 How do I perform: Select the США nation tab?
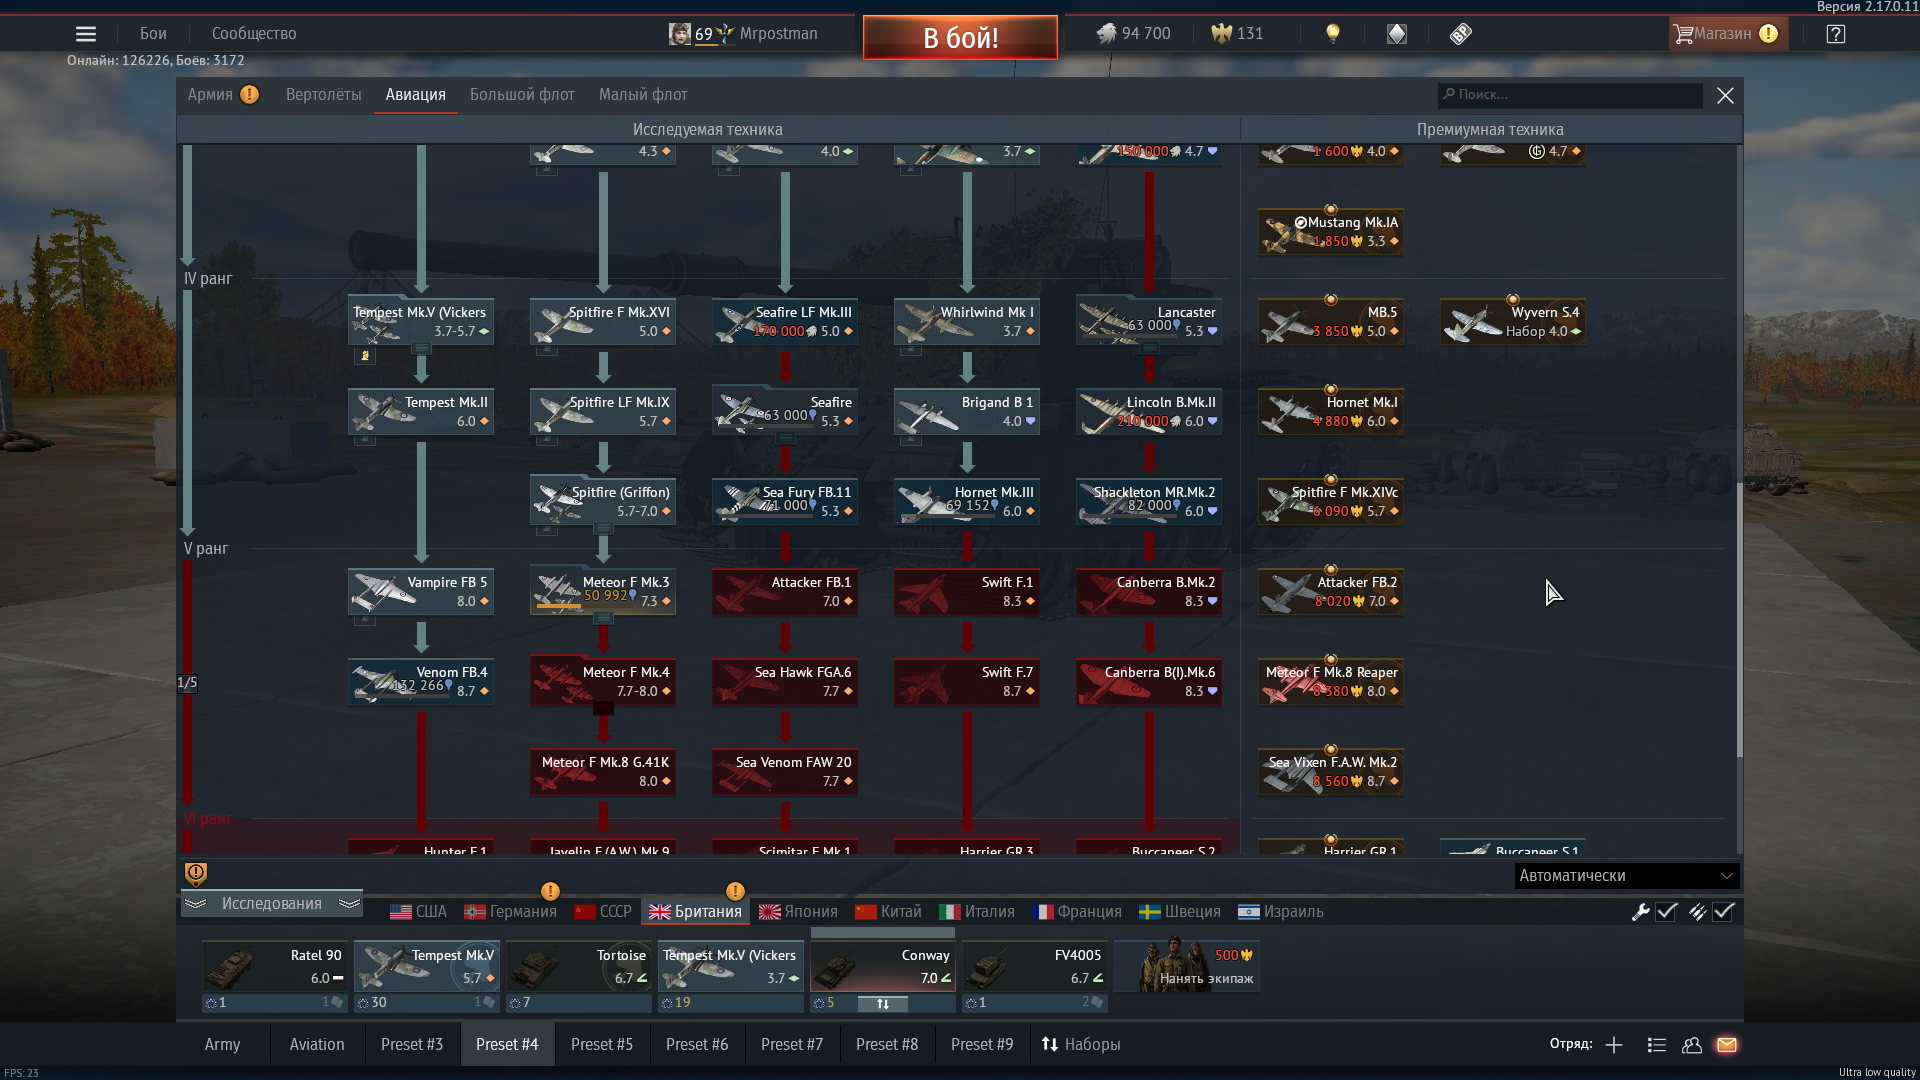(419, 911)
